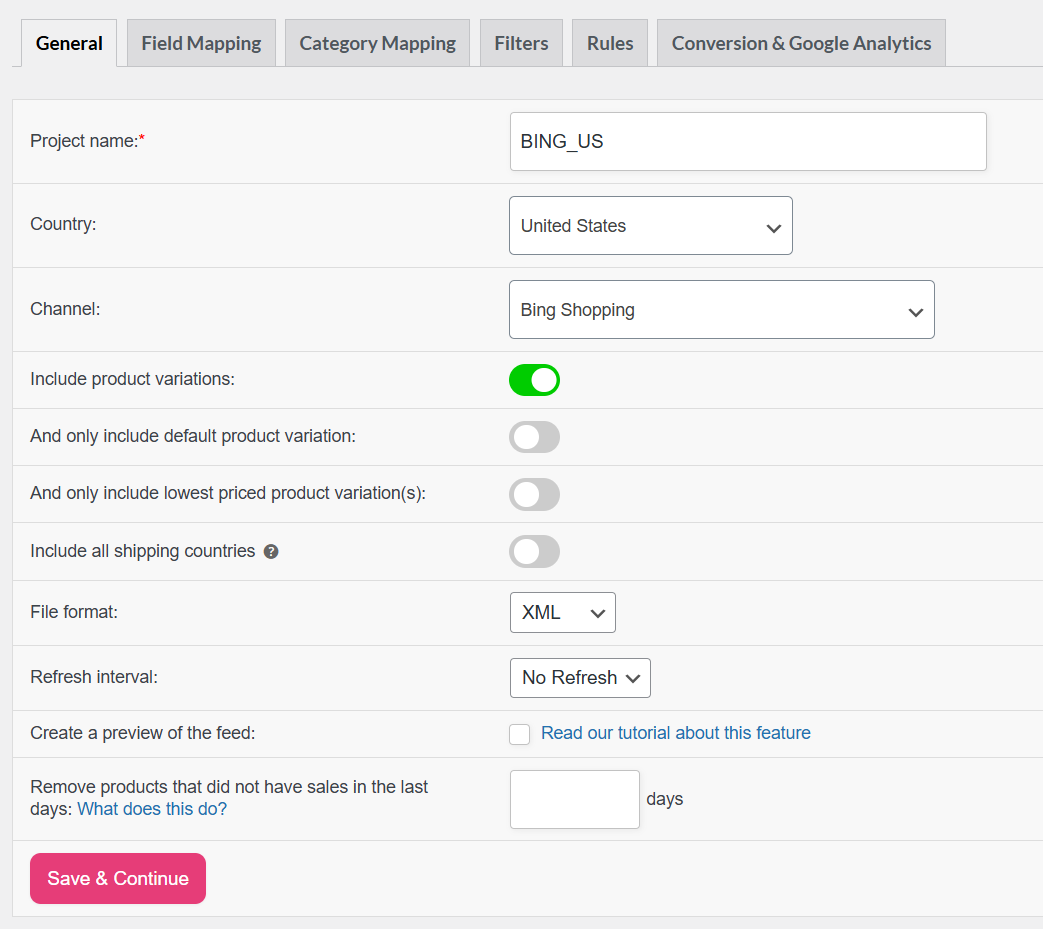Open the Country dropdown
The width and height of the screenshot is (1043, 929).
coord(650,226)
